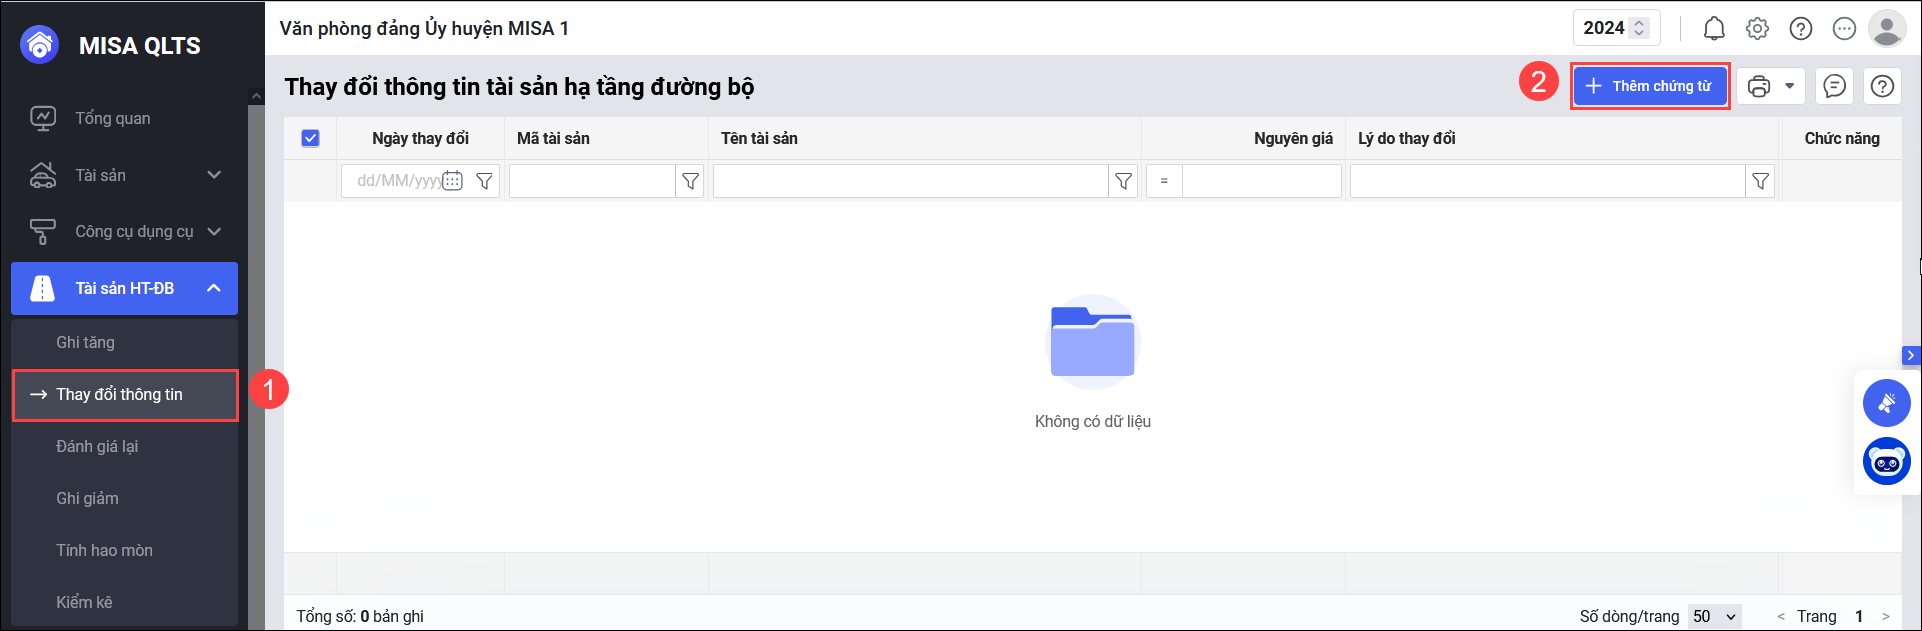Open Đánh giá lại menu item
The image size is (1922, 631).
97,446
